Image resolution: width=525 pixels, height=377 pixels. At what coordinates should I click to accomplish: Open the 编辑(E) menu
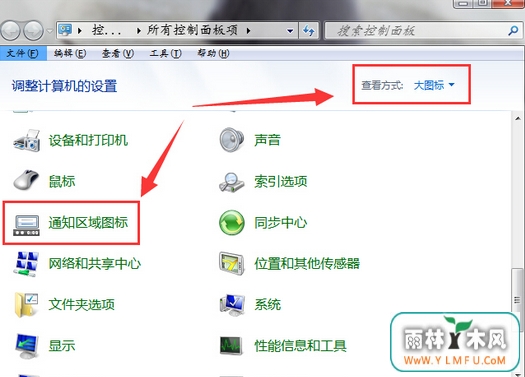tap(70, 53)
